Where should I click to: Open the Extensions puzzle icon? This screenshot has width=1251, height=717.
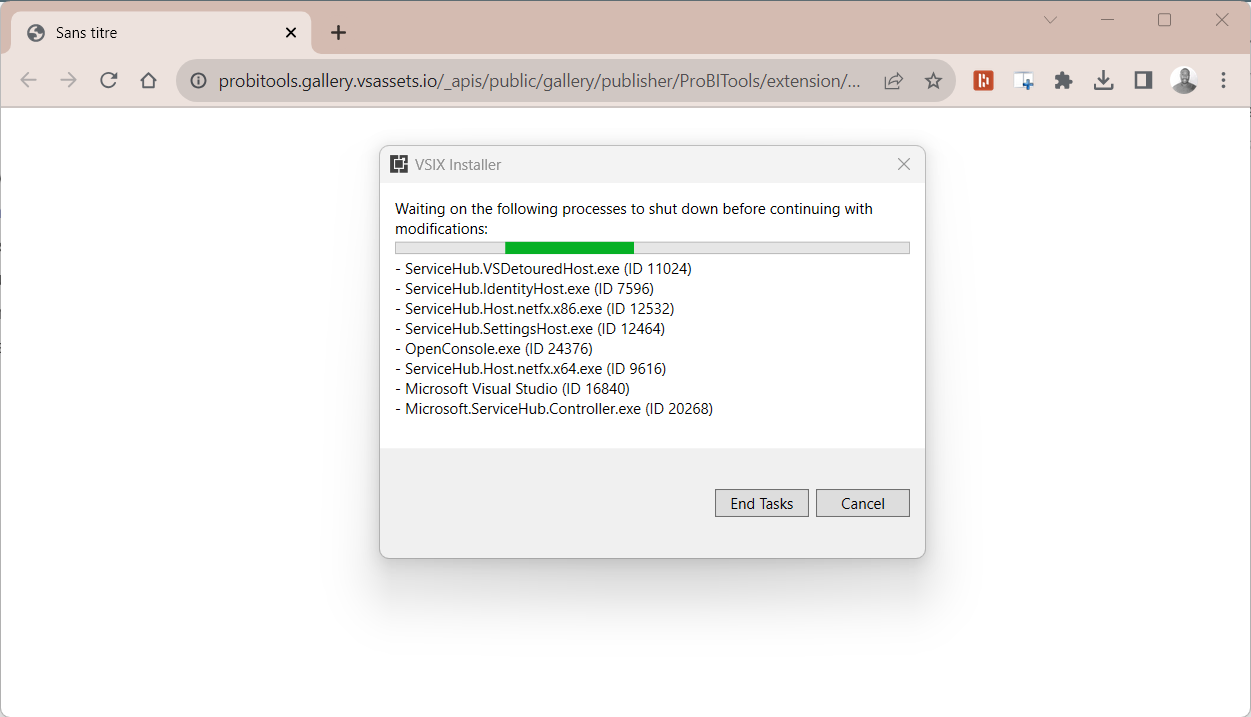point(1063,81)
